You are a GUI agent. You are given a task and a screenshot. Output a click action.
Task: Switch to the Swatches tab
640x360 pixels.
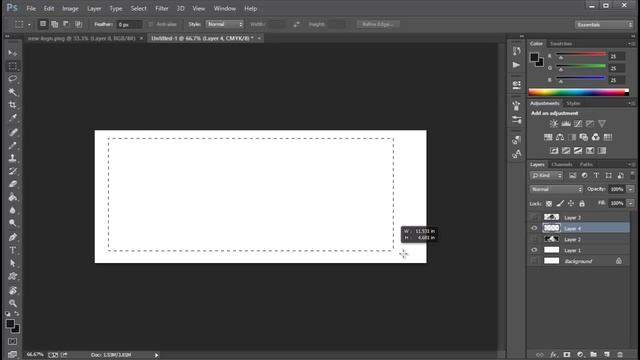560,44
